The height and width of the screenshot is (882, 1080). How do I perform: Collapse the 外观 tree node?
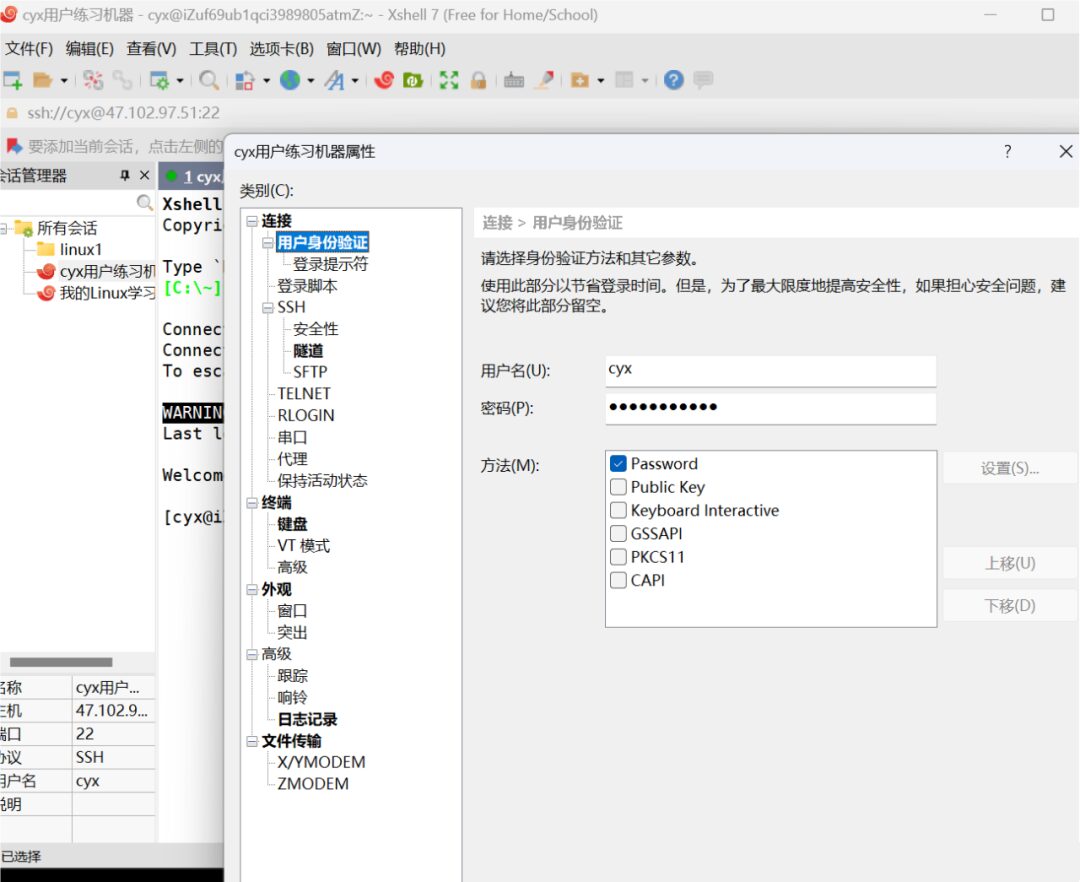[x=252, y=590]
